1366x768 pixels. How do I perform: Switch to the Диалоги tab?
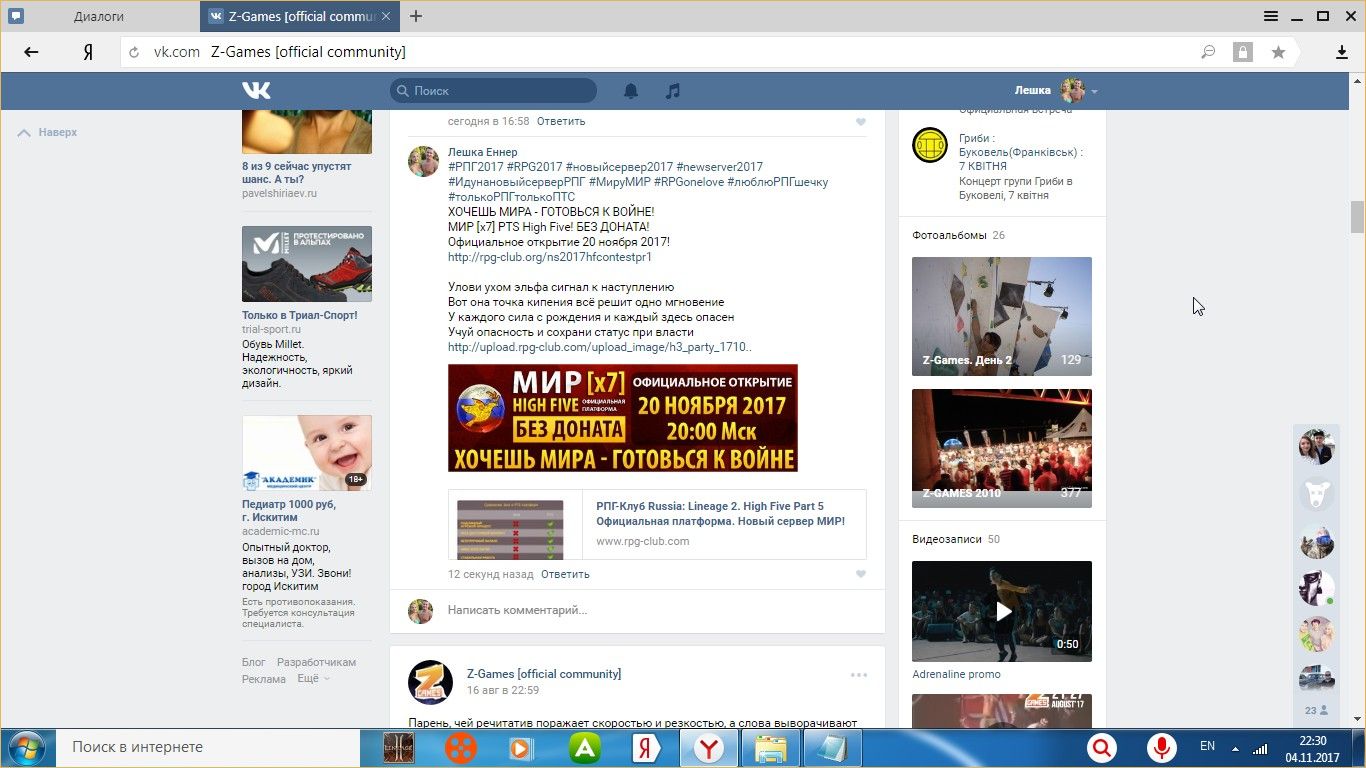click(x=99, y=17)
